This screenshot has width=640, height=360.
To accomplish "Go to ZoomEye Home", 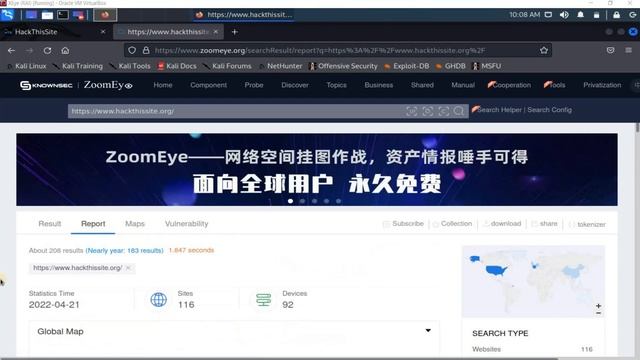I will click(163, 85).
